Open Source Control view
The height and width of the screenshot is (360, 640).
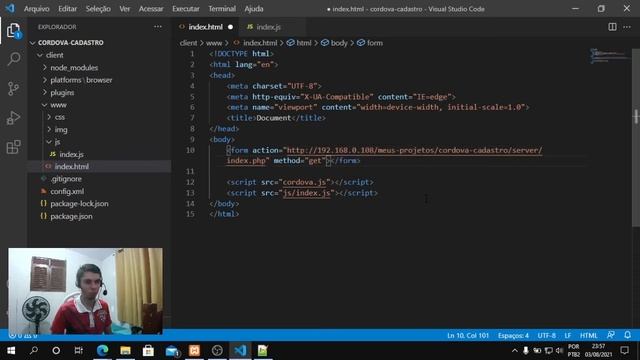(x=13, y=89)
